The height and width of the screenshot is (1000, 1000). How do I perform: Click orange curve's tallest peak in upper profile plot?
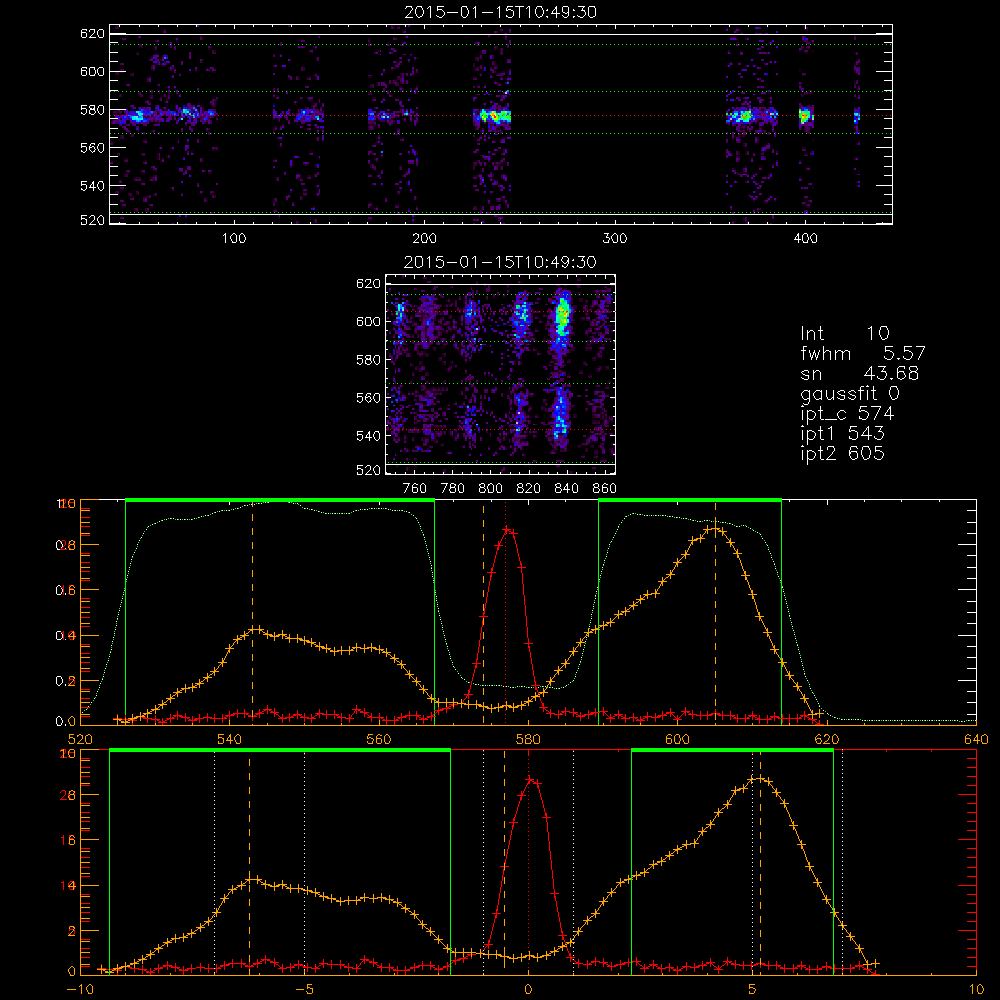pyautogui.click(x=714, y=528)
